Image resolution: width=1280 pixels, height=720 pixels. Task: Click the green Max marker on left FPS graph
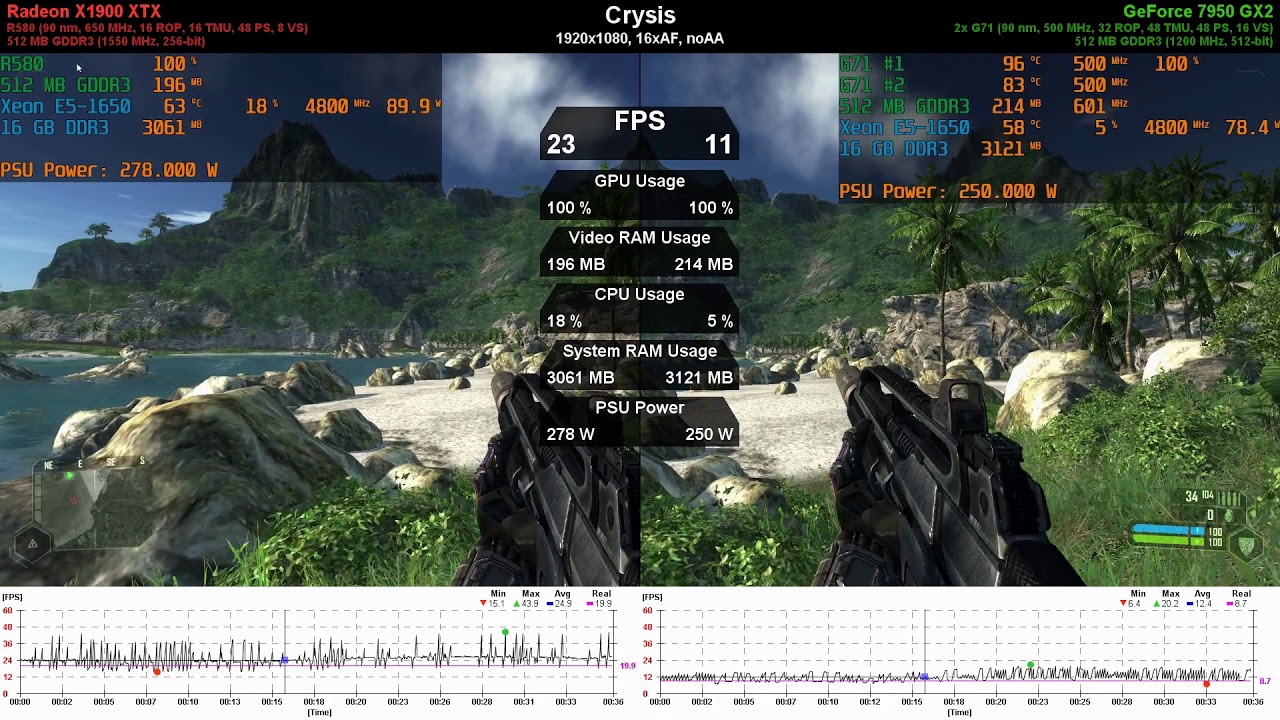[x=505, y=632]
